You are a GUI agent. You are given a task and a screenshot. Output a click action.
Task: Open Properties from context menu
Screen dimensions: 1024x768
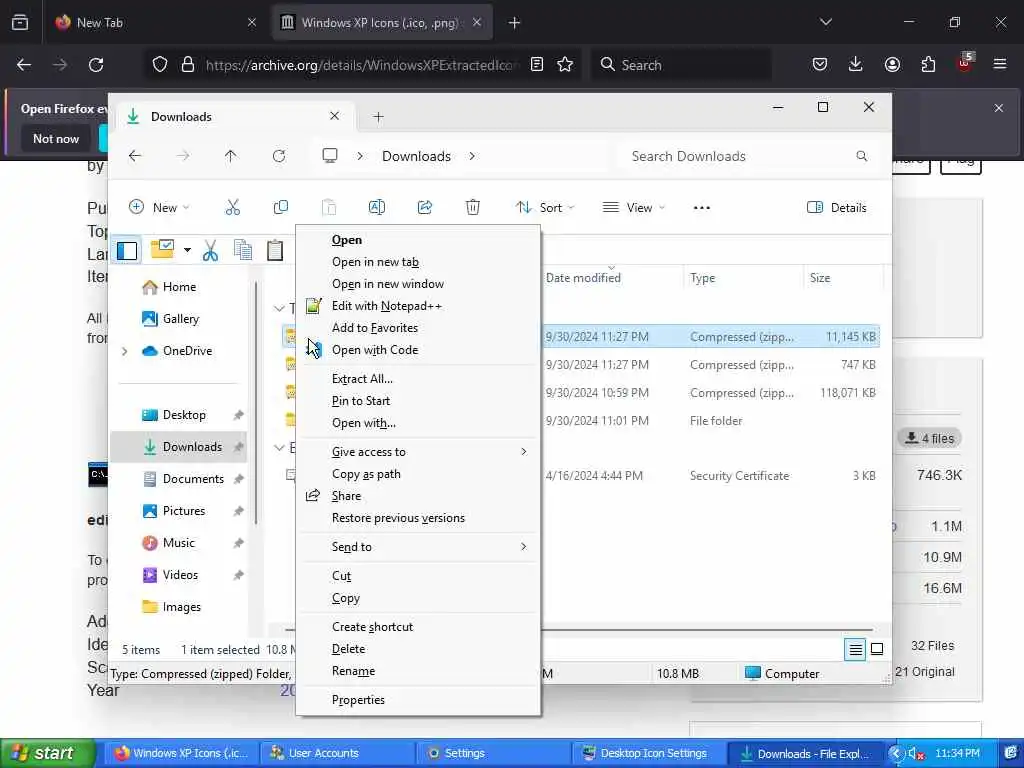[418, 700]
